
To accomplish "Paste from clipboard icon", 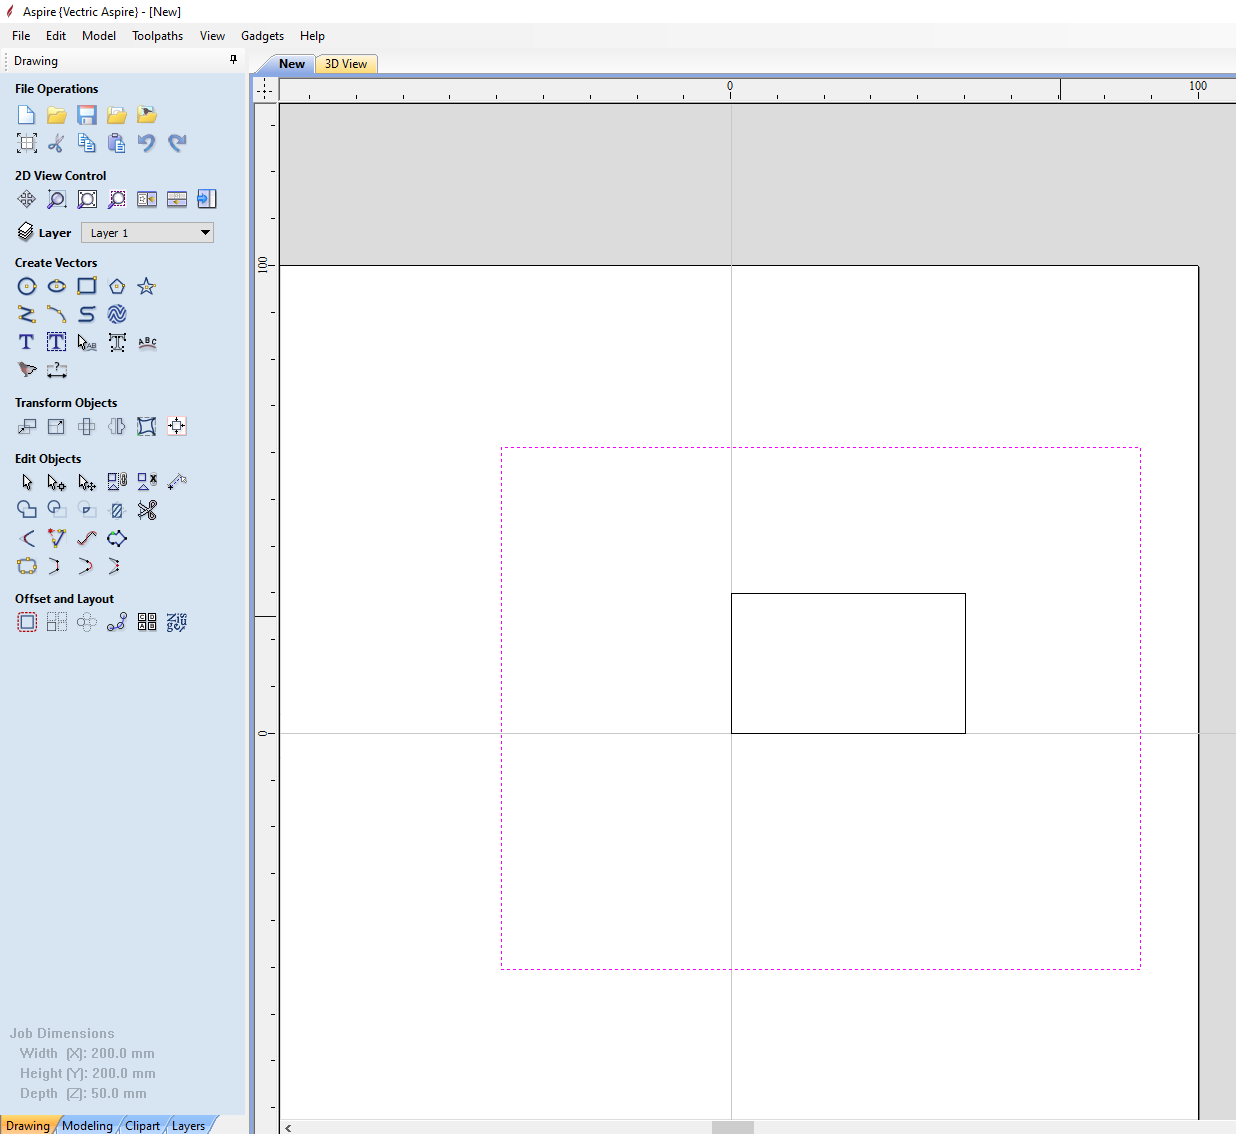I will (117, 143).
